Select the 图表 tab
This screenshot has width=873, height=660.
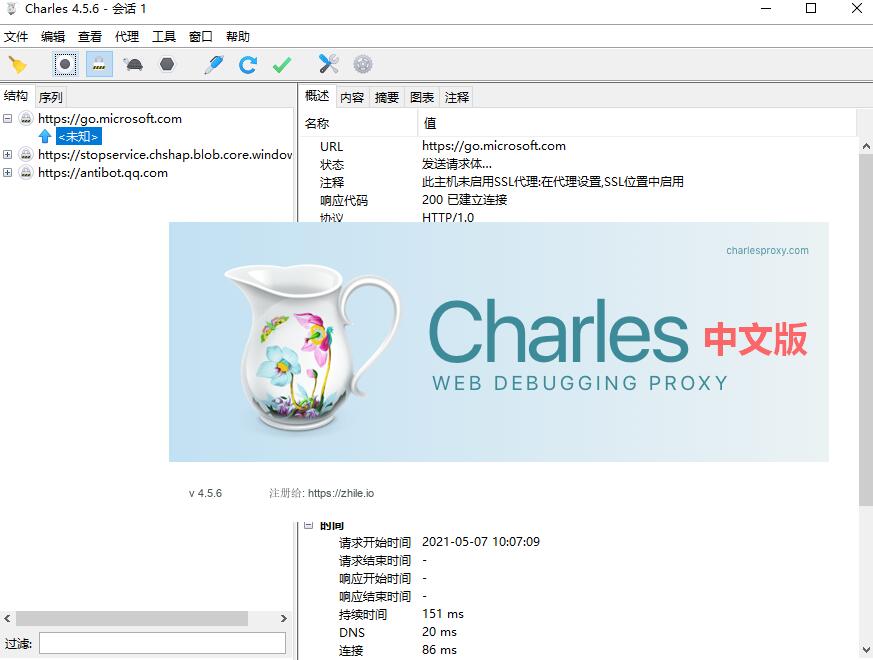tap(422, 97)
